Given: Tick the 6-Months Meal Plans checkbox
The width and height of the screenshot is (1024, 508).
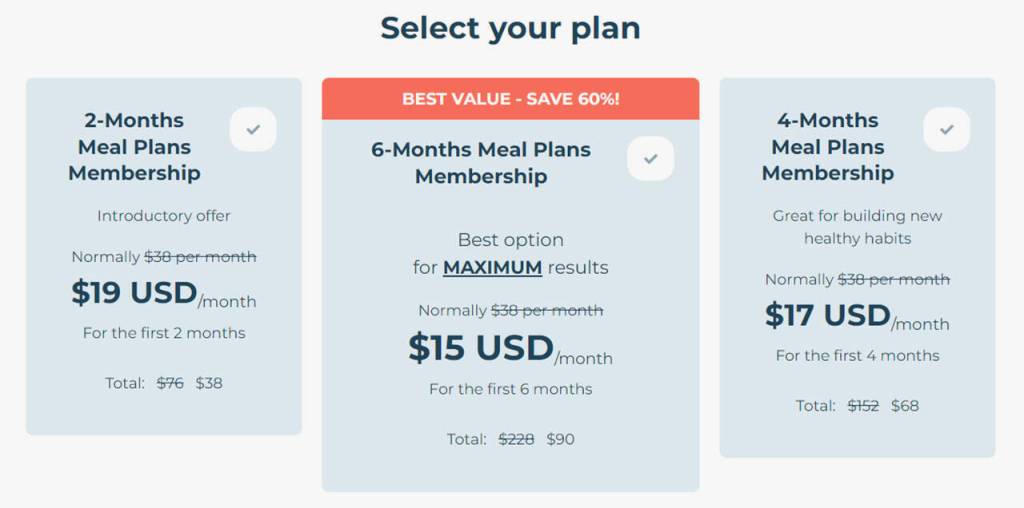Looking at the screenshot, I should point(650,159).
